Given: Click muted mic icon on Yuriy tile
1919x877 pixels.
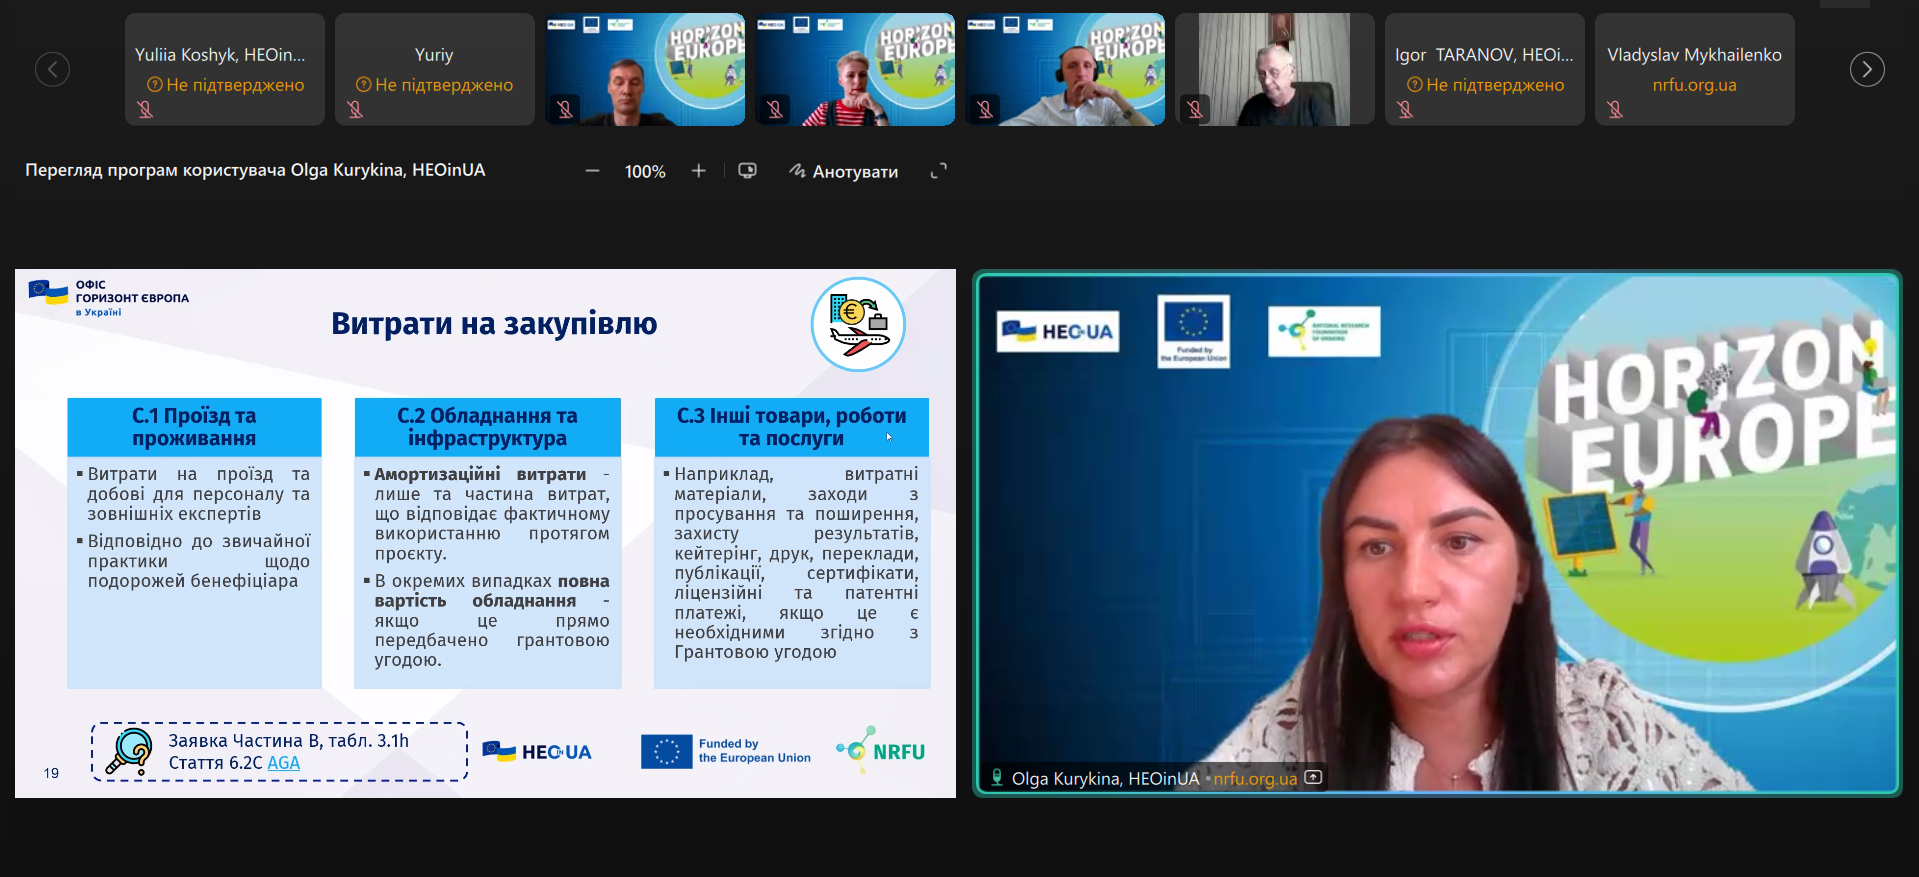Looking at the screenshot, I should tap(355, 109).
